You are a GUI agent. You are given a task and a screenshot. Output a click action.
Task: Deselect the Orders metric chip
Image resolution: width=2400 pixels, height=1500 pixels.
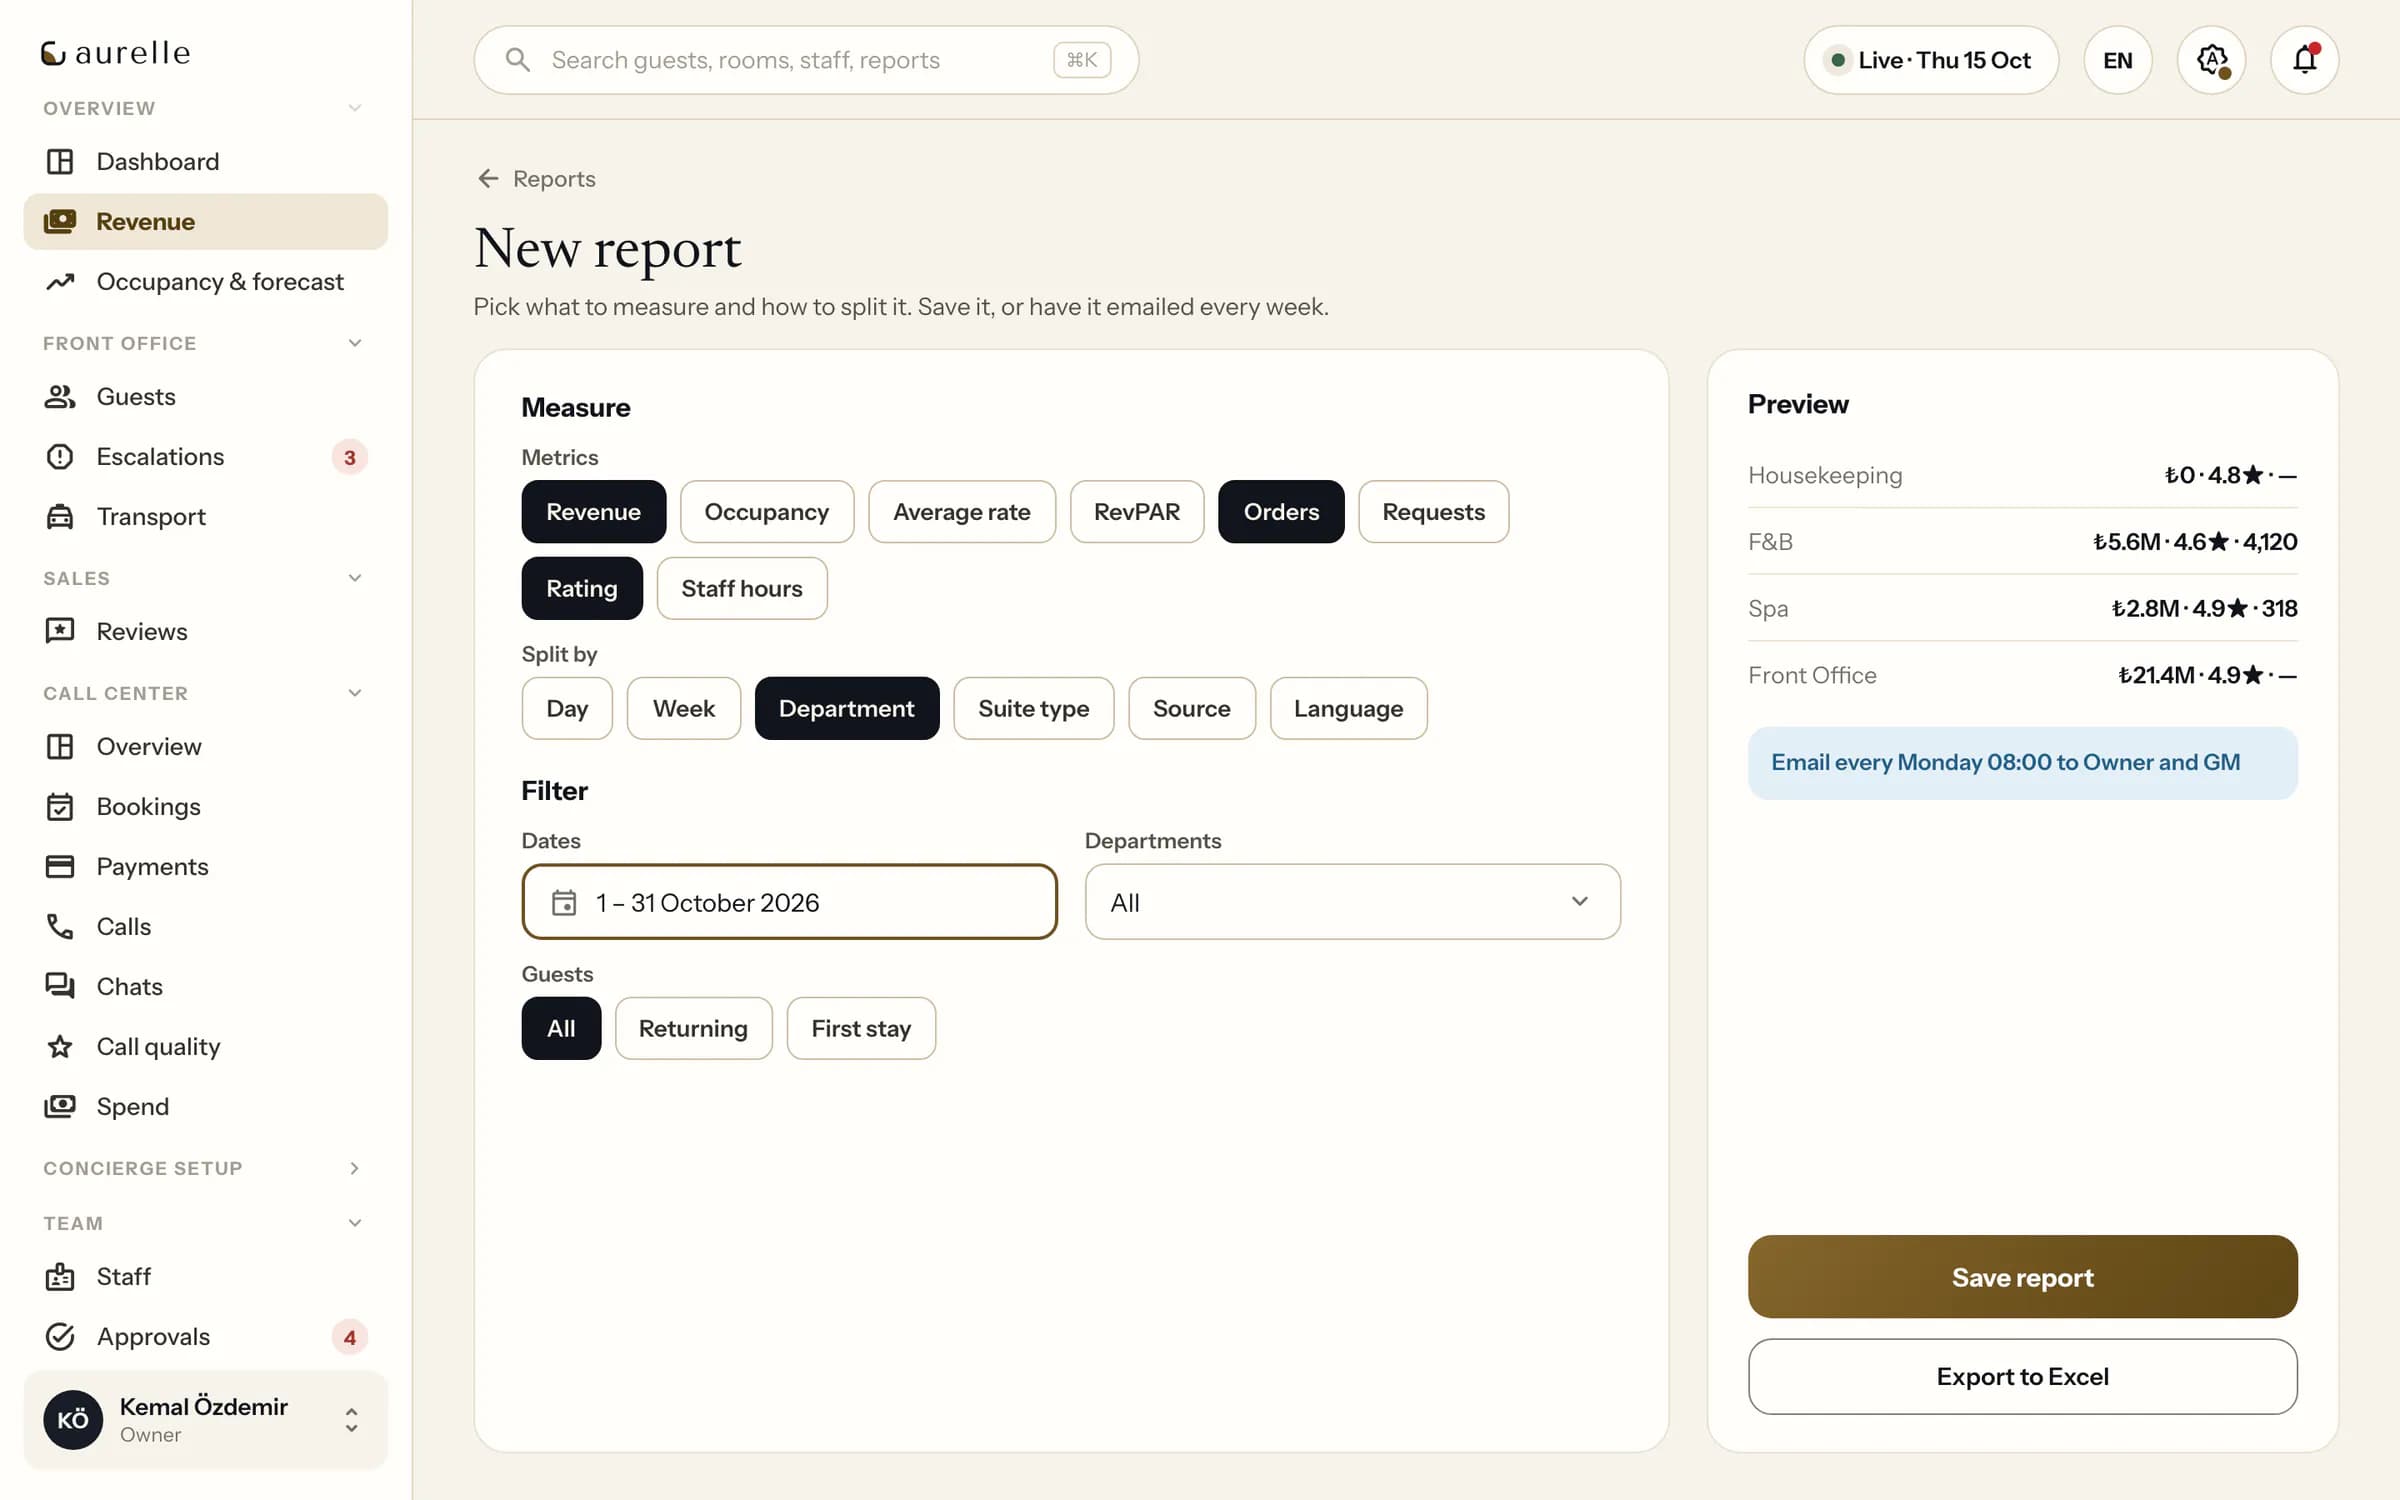[x=1281, y=511]
